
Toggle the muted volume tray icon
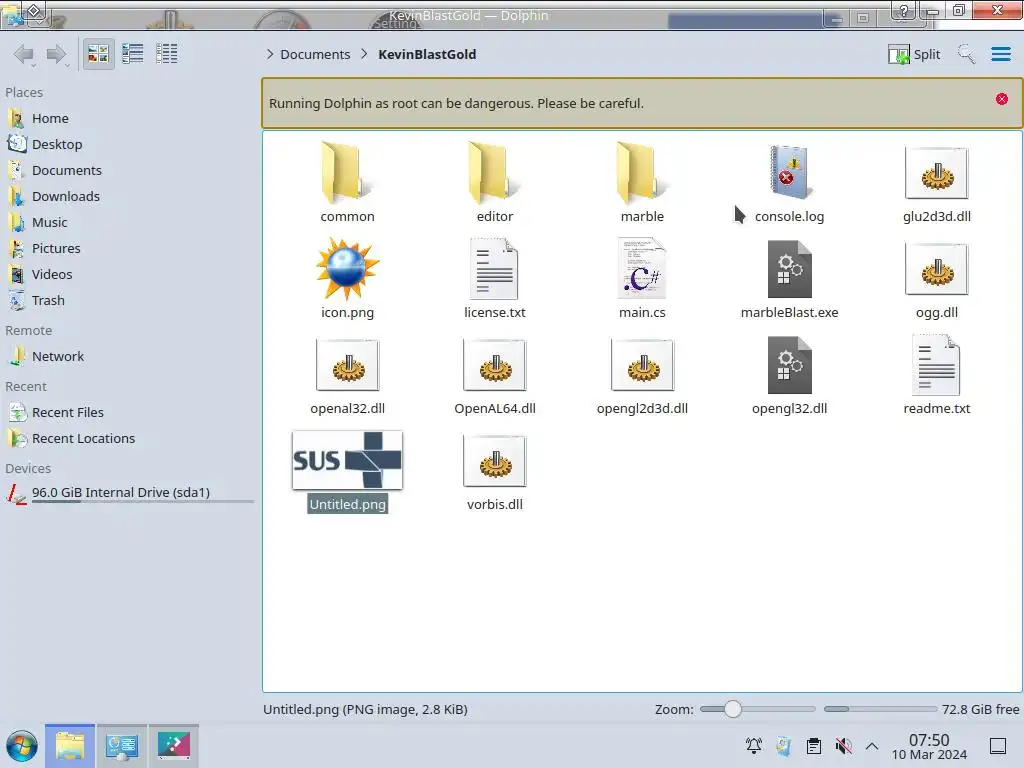pos(843,746)
